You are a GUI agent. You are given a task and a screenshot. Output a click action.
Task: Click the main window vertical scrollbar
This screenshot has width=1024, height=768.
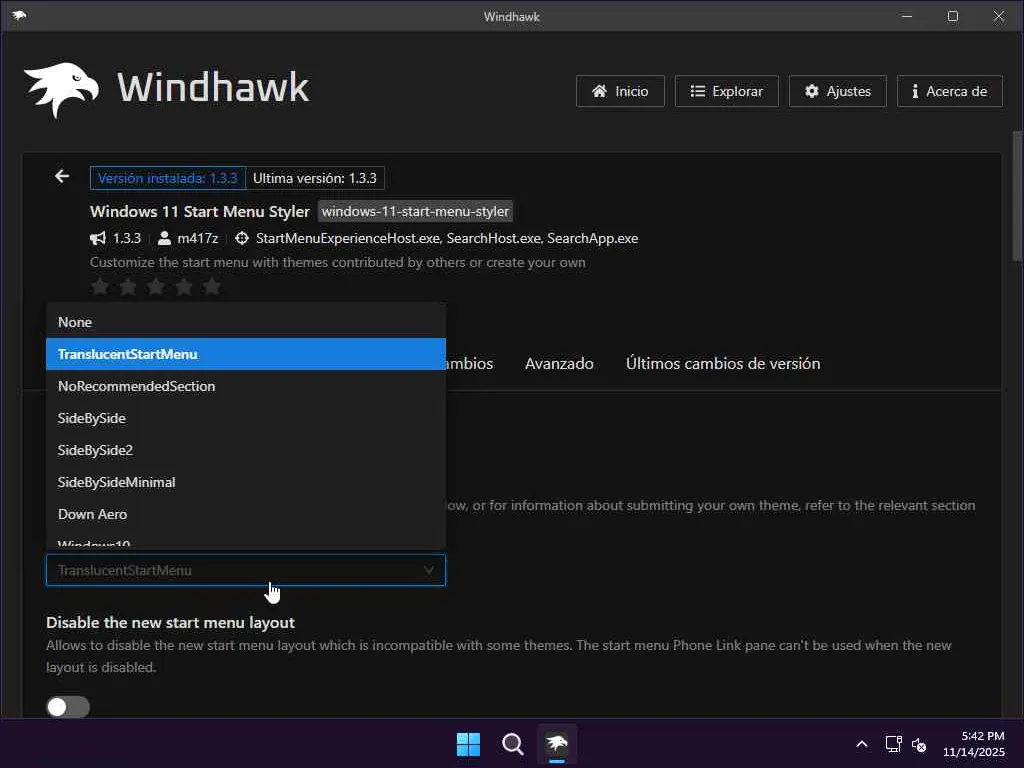[x=1017, y=196]
